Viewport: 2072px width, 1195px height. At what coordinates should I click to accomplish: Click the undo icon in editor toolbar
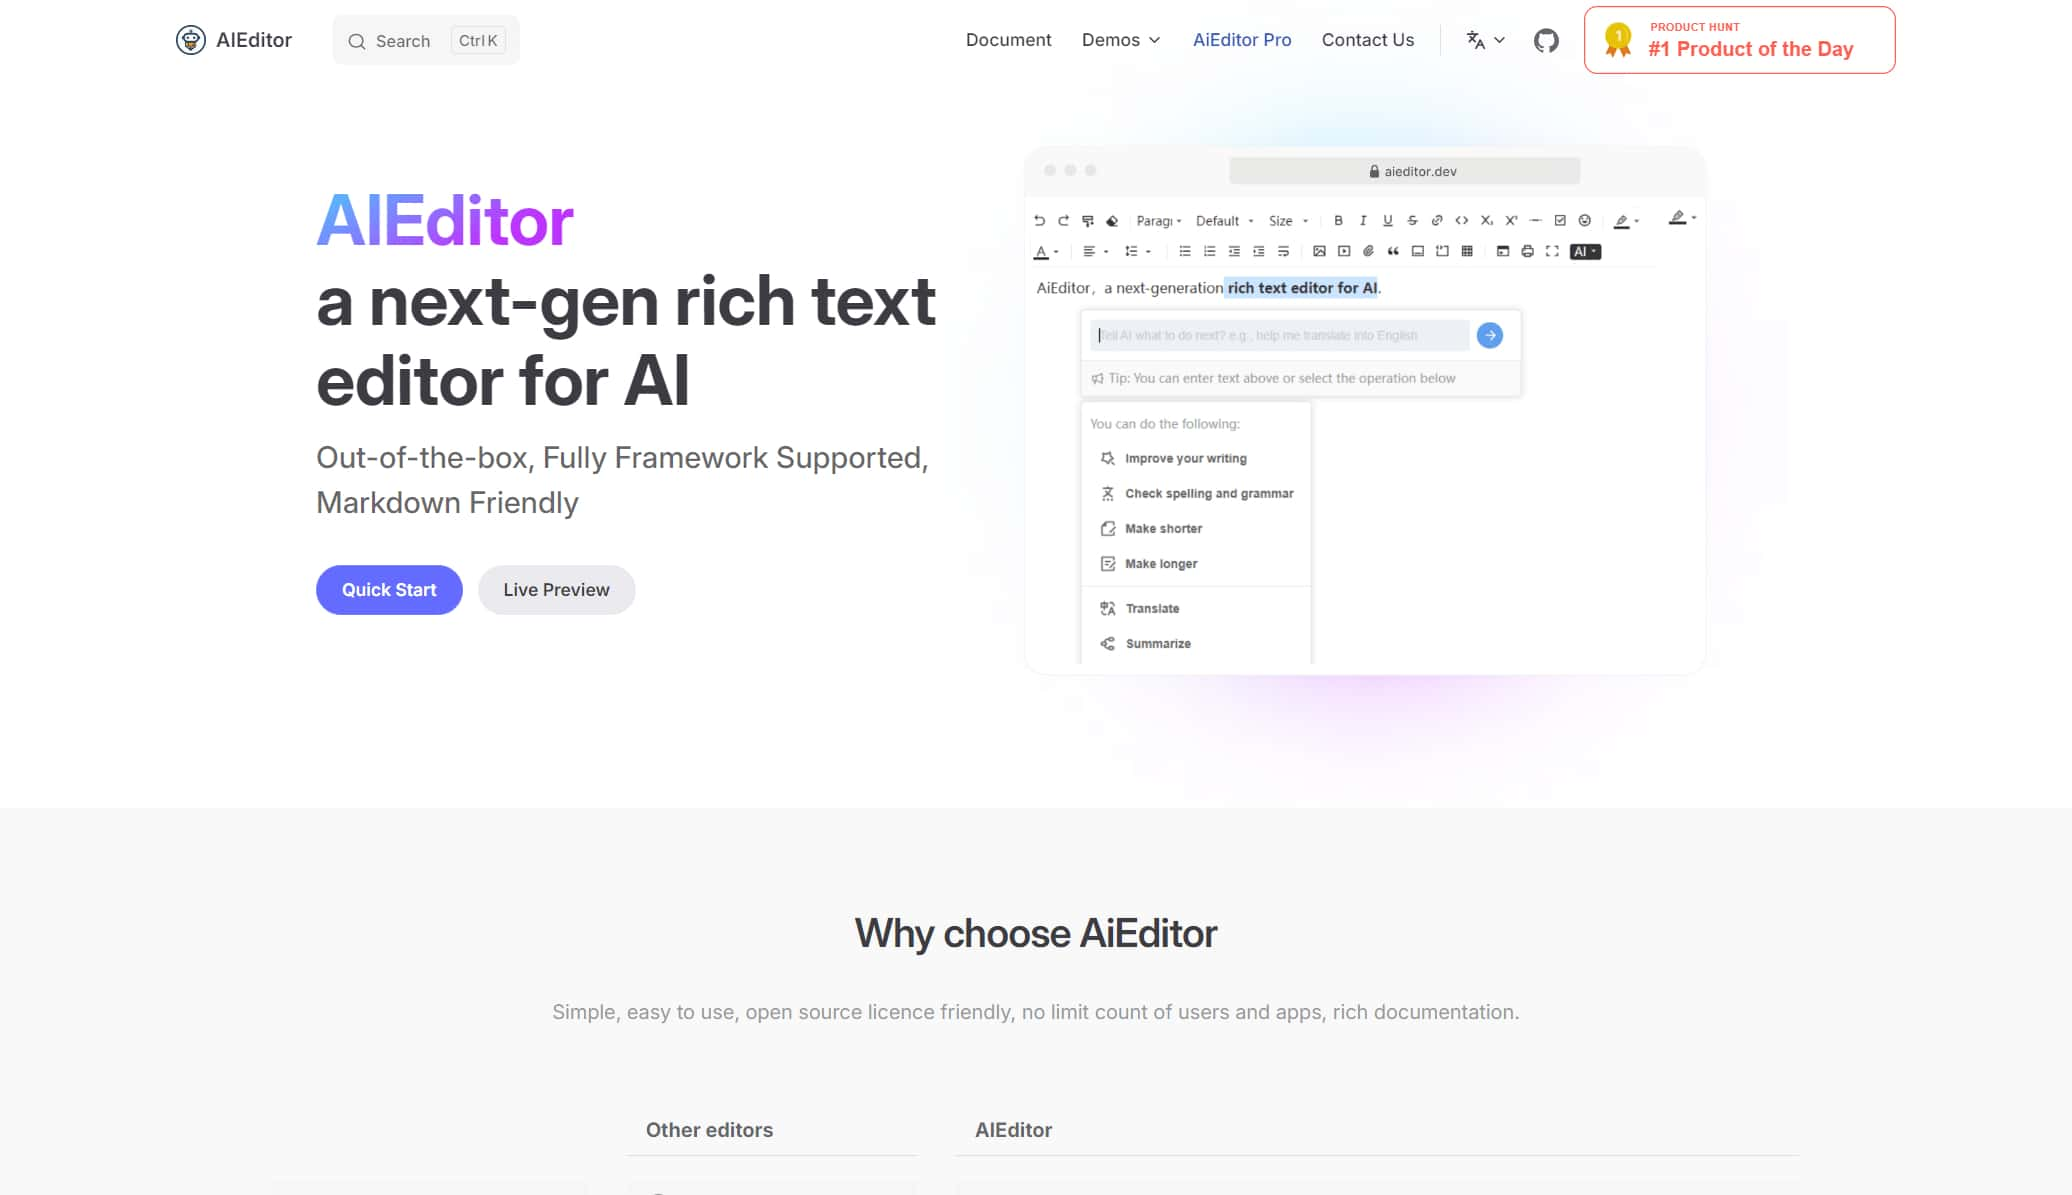[1040, 219]
